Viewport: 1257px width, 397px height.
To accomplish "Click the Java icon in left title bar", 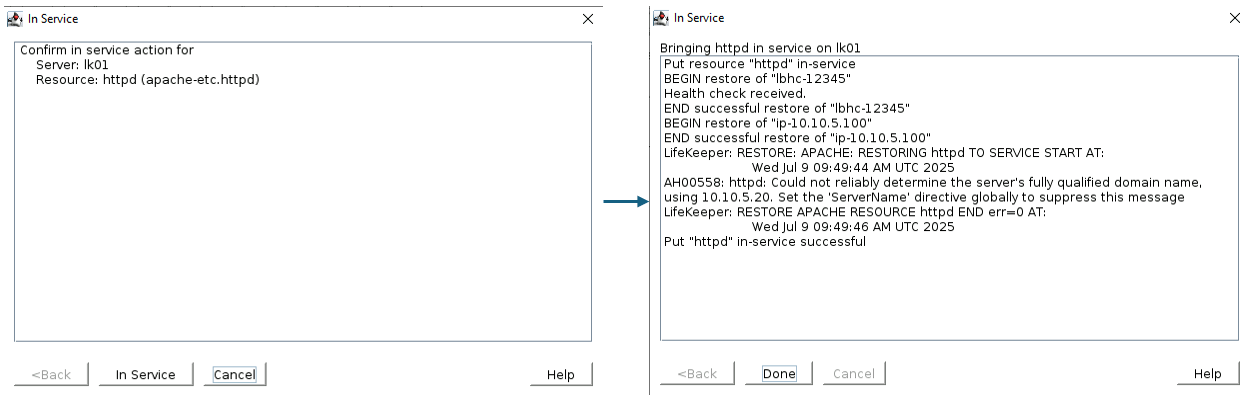I will click(x=15, y=19).
